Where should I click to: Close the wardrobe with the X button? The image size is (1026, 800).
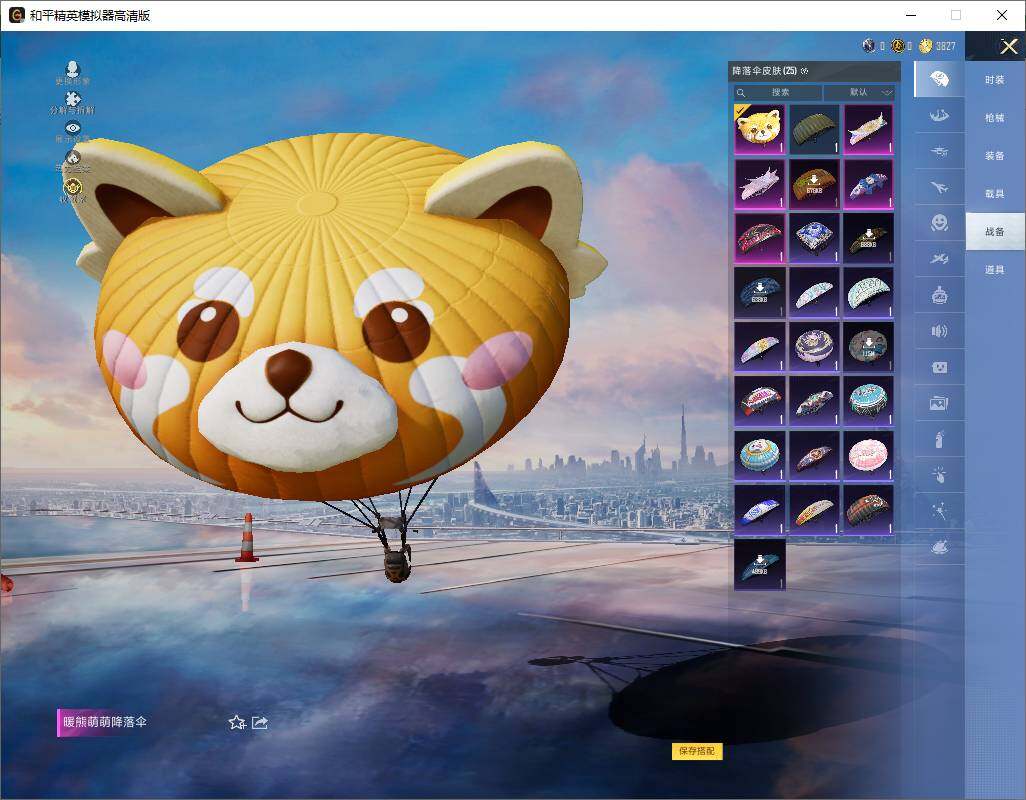1008,46
